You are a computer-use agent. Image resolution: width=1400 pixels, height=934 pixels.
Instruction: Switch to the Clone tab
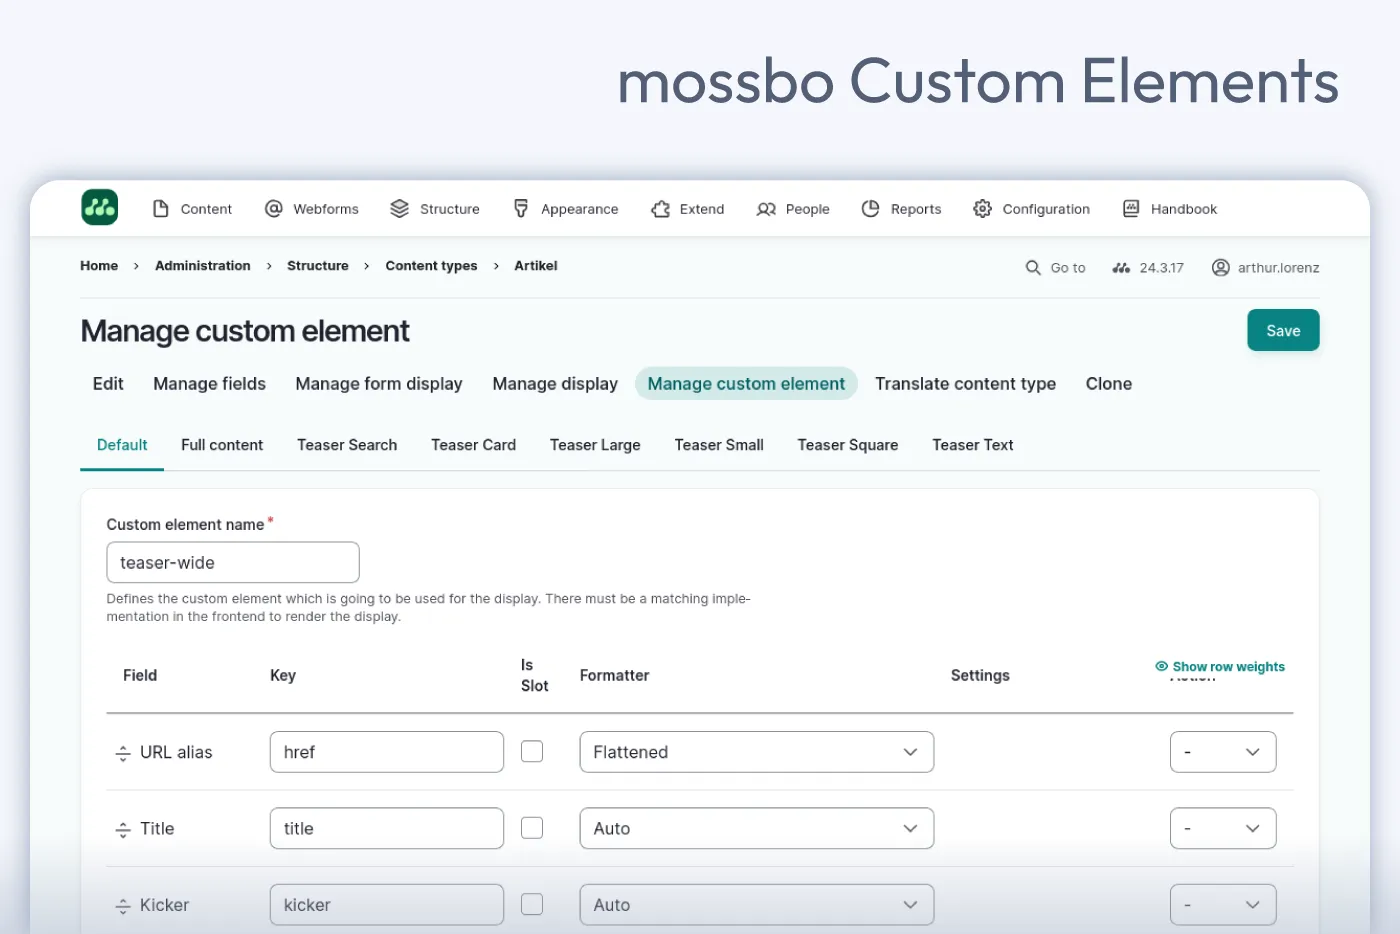[x=1109, y=384]
